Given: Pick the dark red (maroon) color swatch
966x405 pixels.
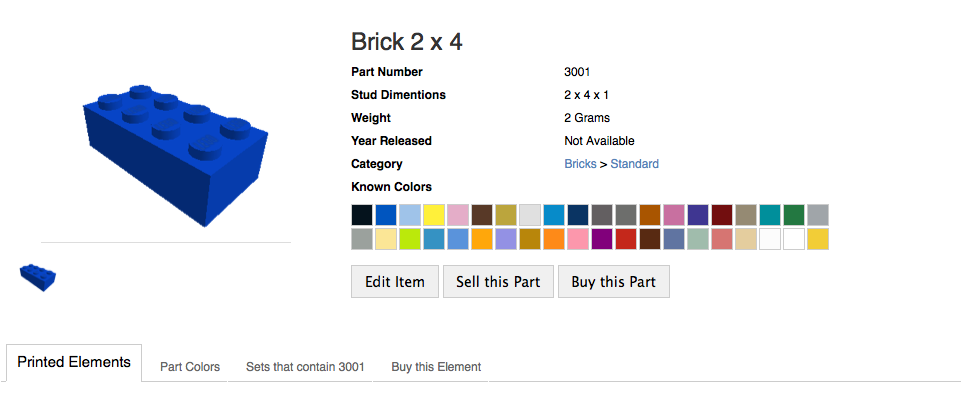Looking at the screenshot, I should 722,215.
